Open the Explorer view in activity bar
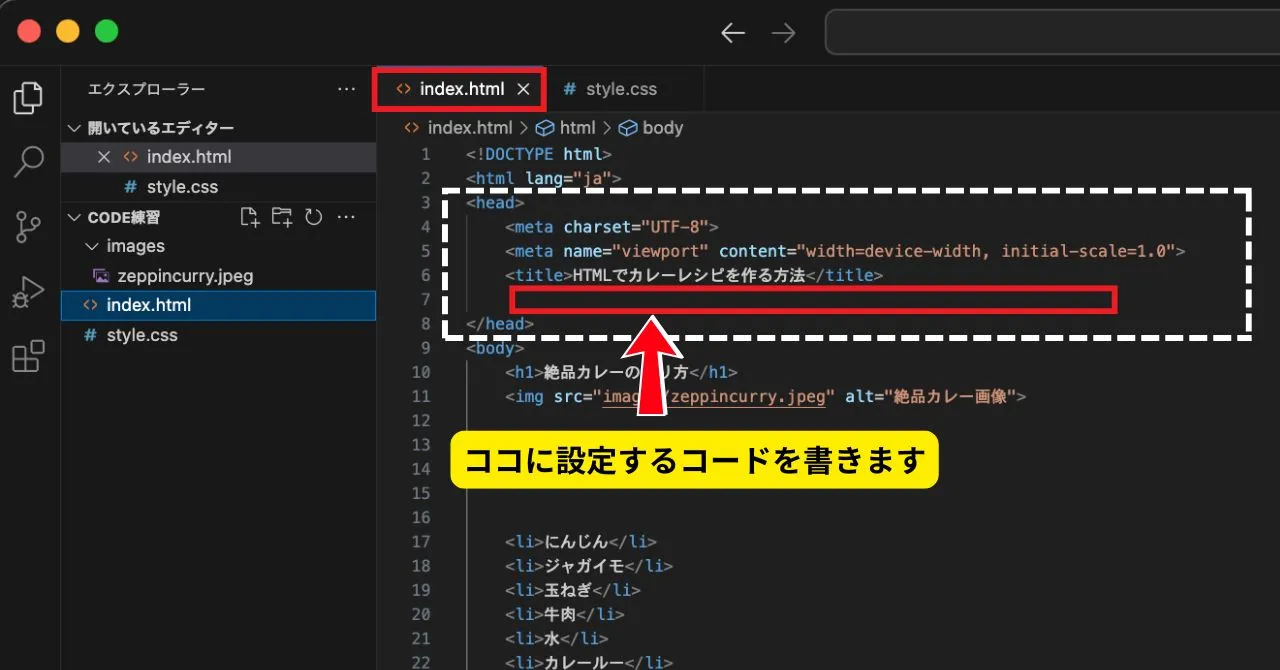Viewport: 1280px width, 670px height. pos(28,97)
